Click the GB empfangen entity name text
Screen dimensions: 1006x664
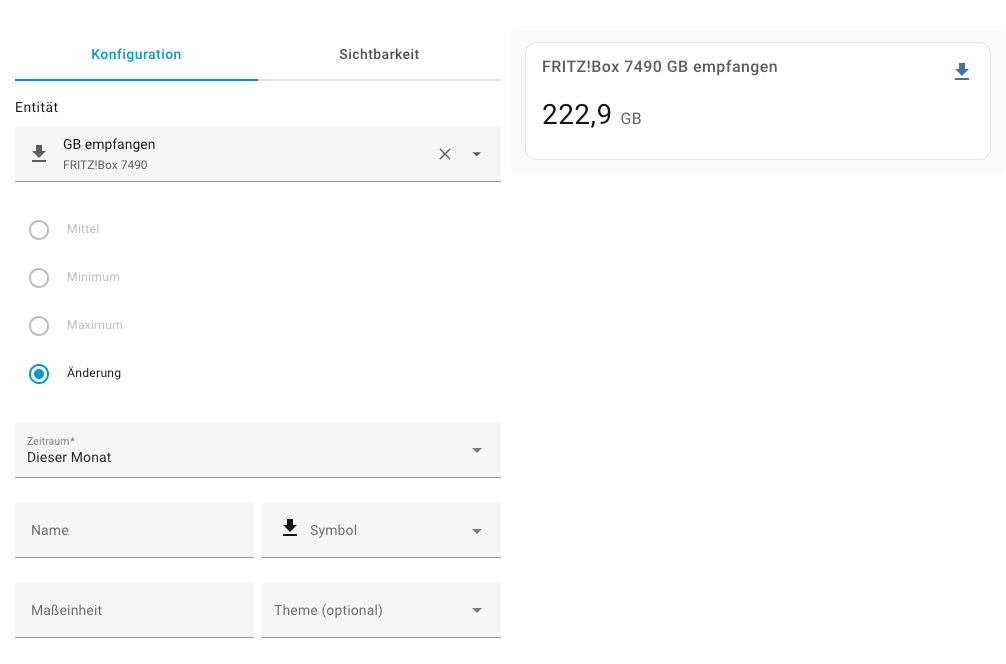coord(109,145)
